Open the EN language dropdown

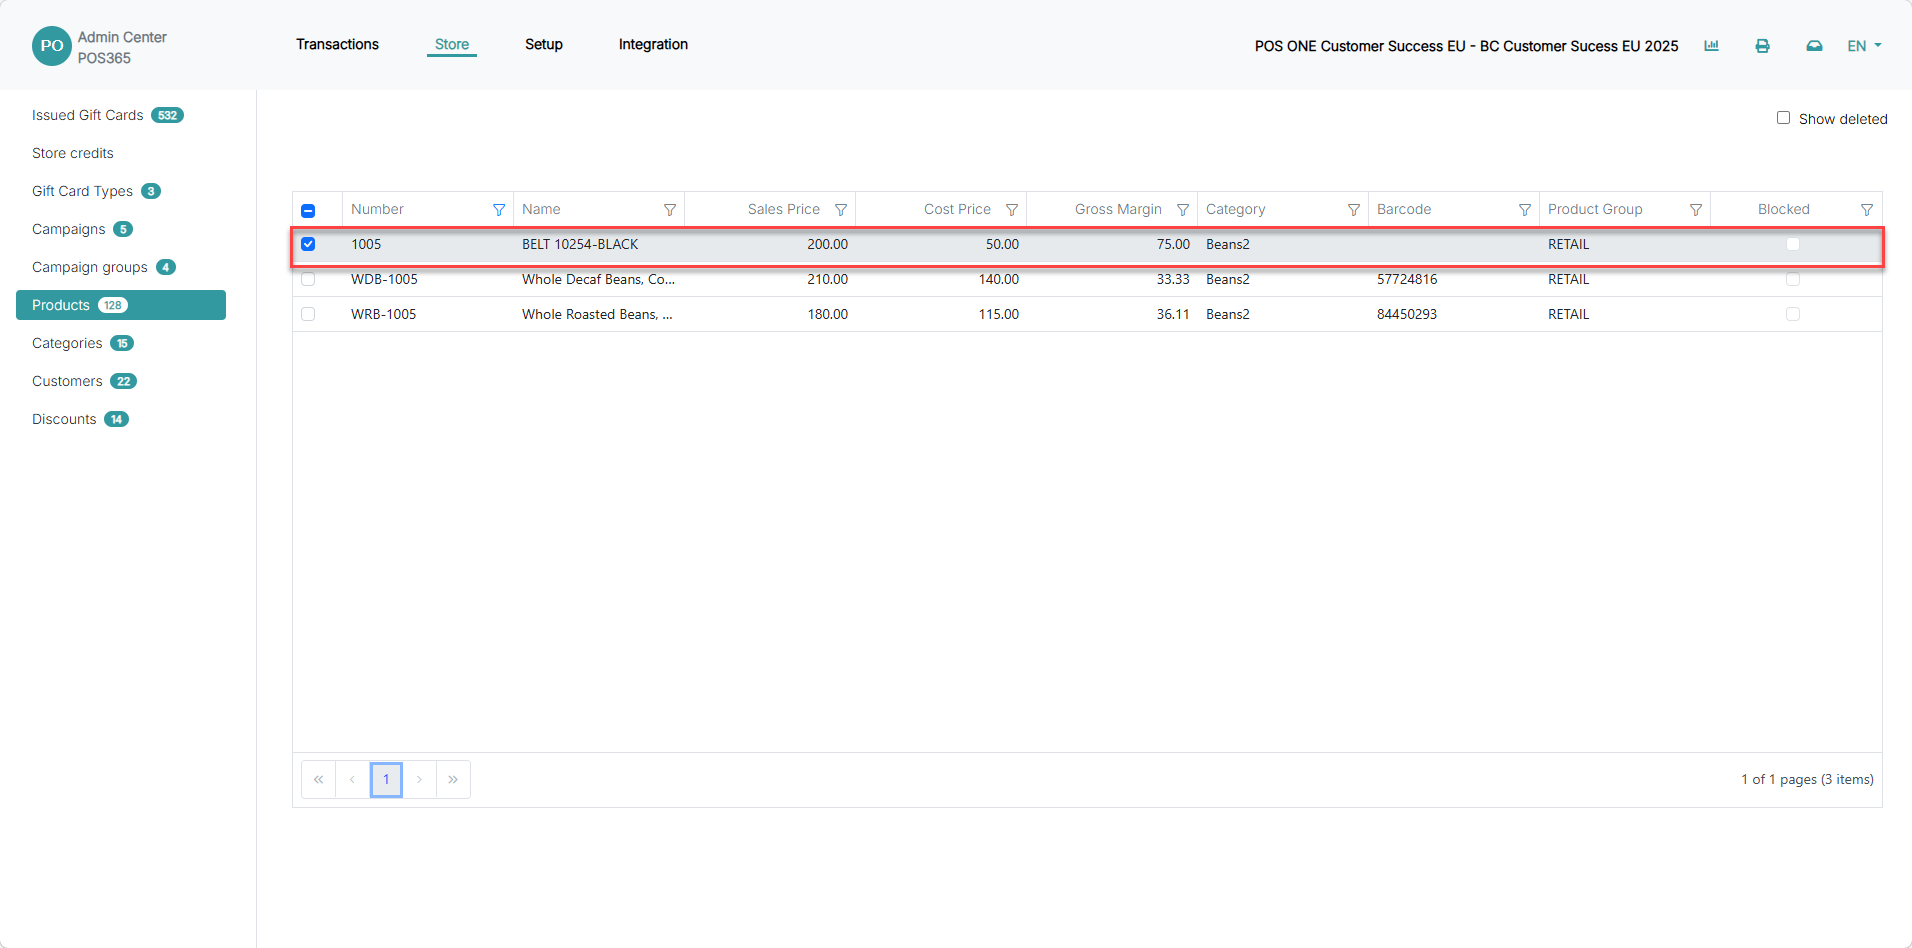coord(1864,46)
